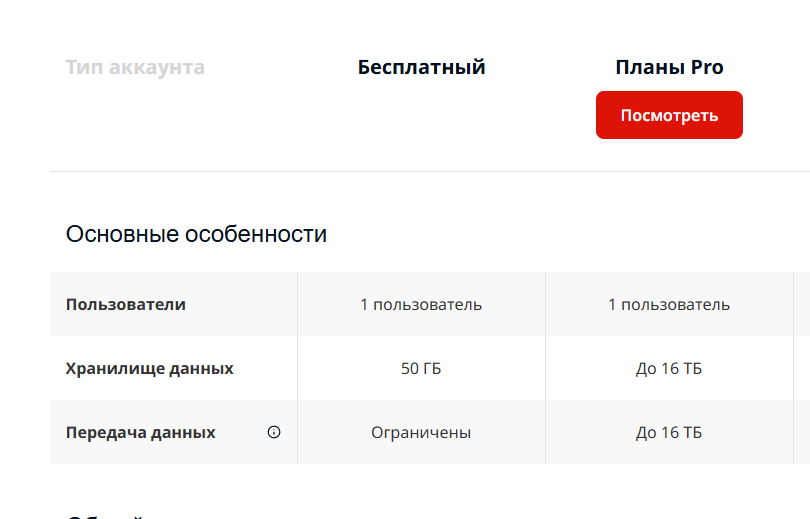Click 1 пользователь in Бесплатный column
This screenshot has height=519, width=810.
pos(421,304)
